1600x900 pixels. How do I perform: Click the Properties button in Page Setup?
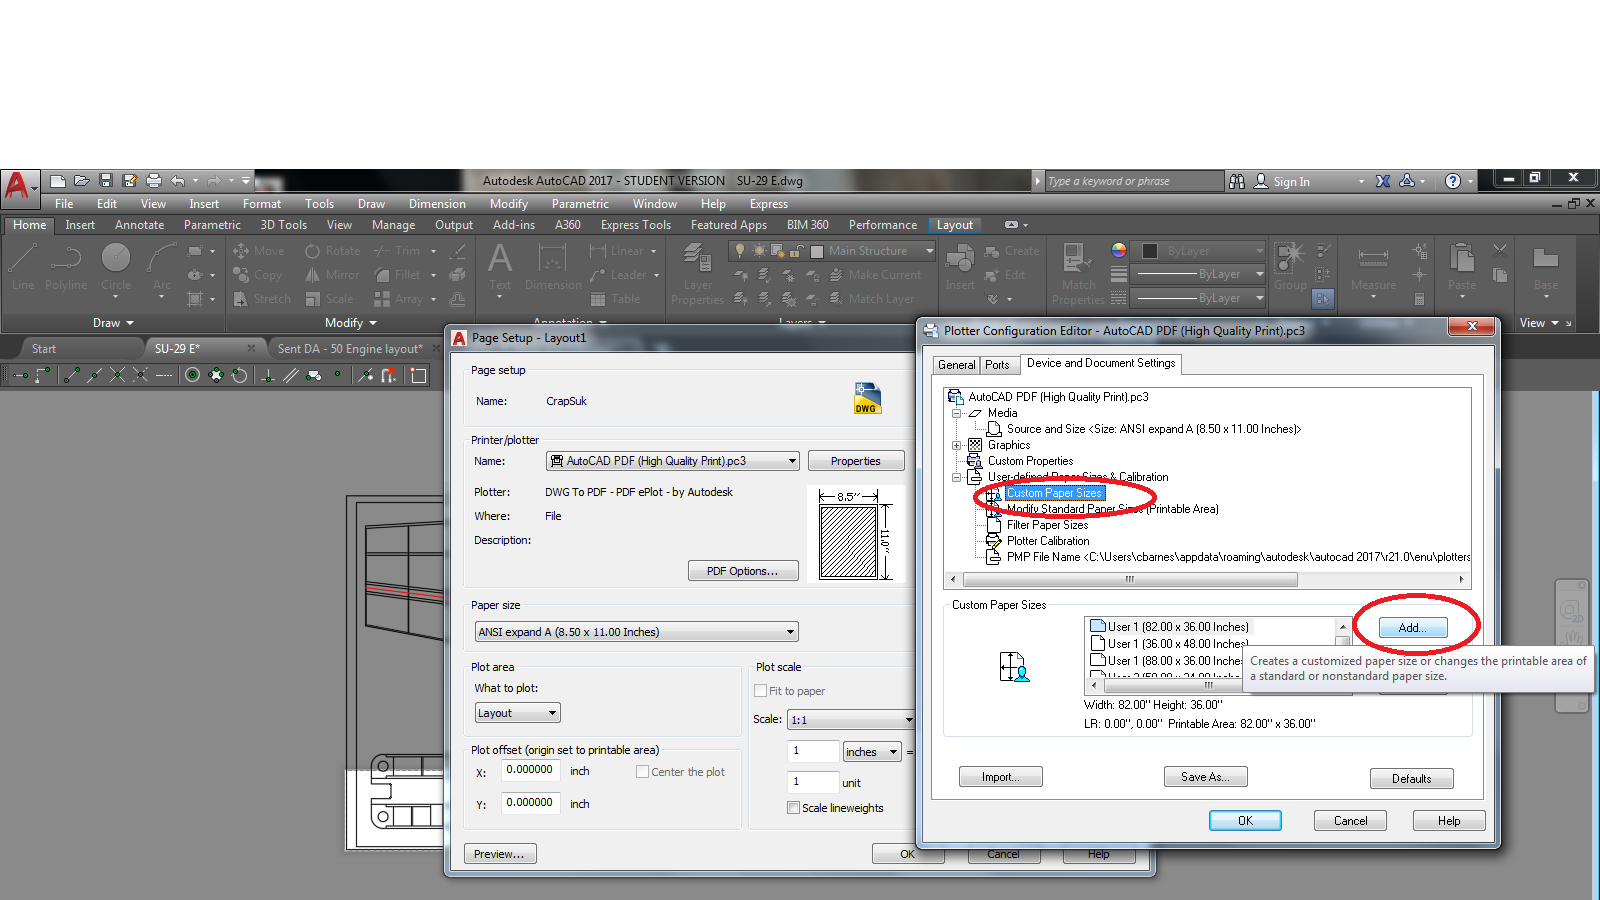(856, 461)
